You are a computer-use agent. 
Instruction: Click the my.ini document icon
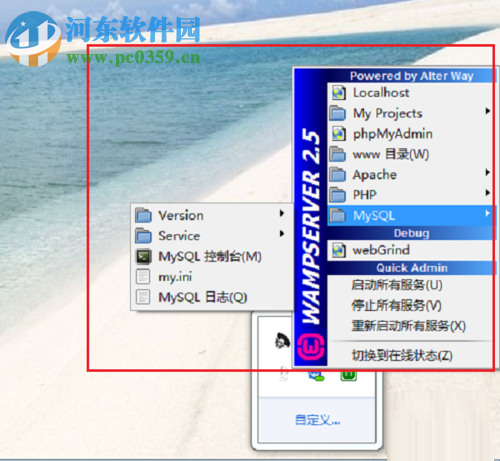point(143,277)
